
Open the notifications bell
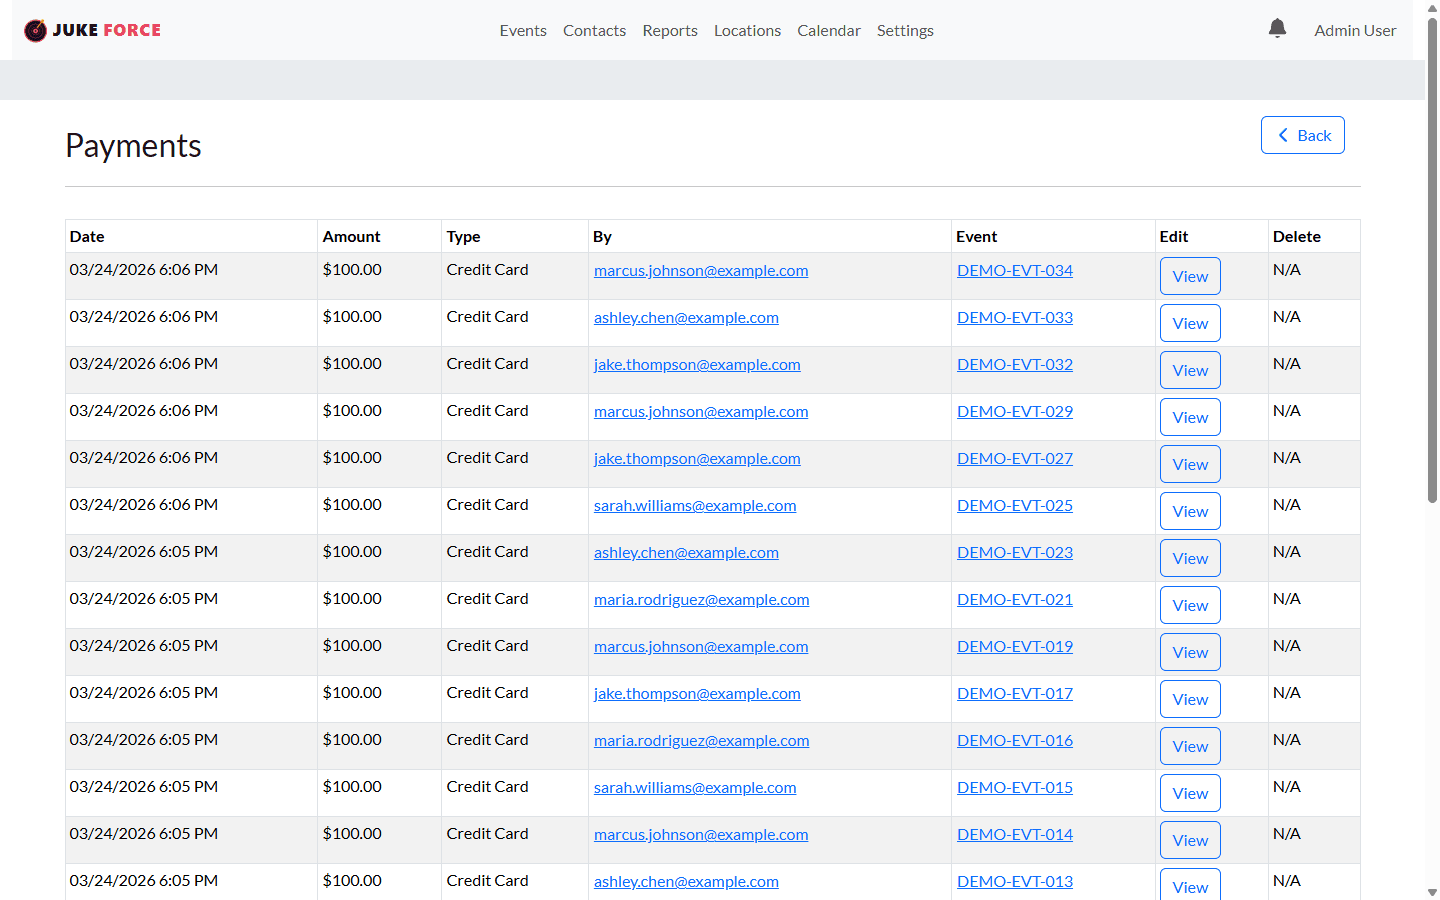pyautogui.click(x=1277, y=29)
